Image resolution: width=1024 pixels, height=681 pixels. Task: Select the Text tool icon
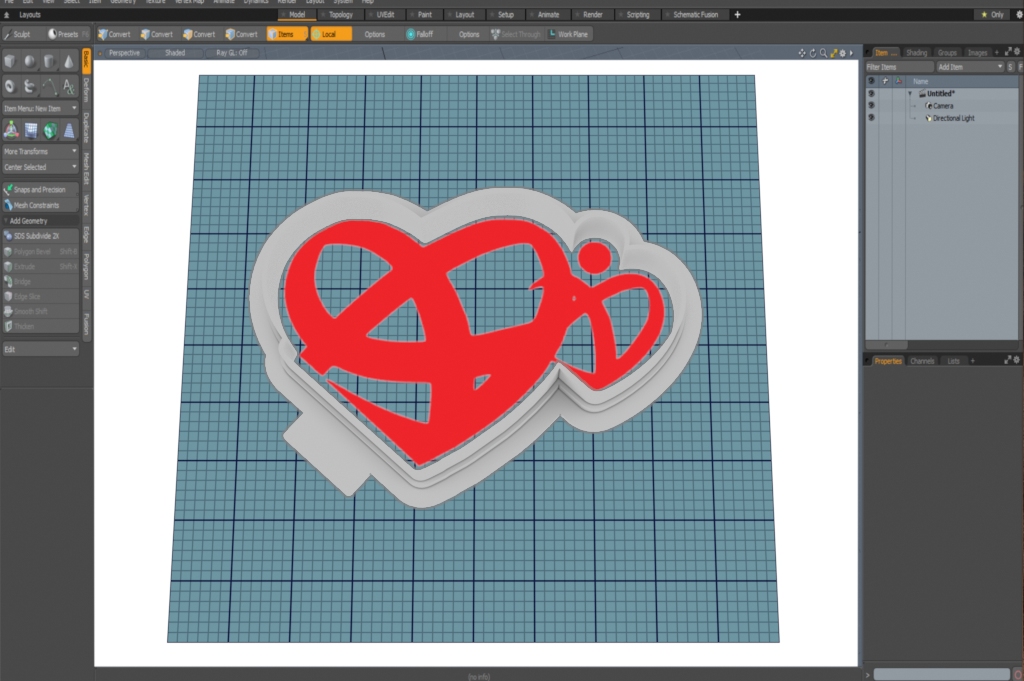[x=69, y=86]
